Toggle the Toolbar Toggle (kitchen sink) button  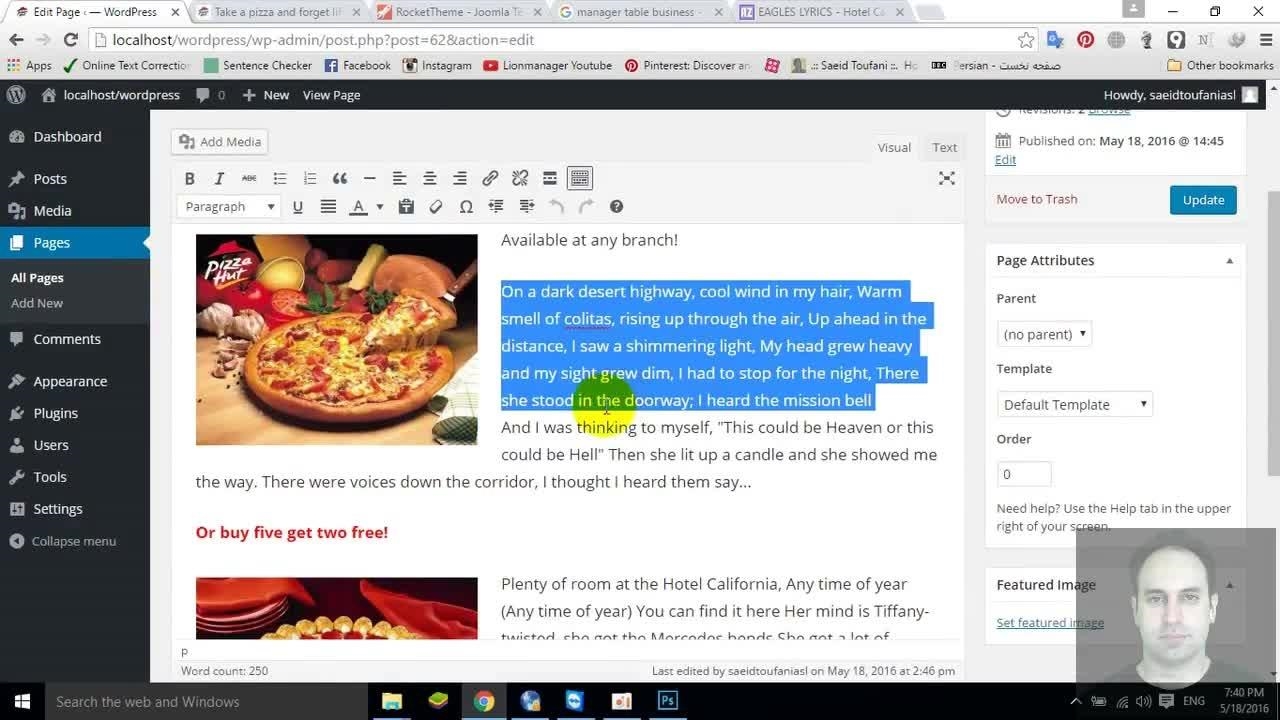click(580, 178)
